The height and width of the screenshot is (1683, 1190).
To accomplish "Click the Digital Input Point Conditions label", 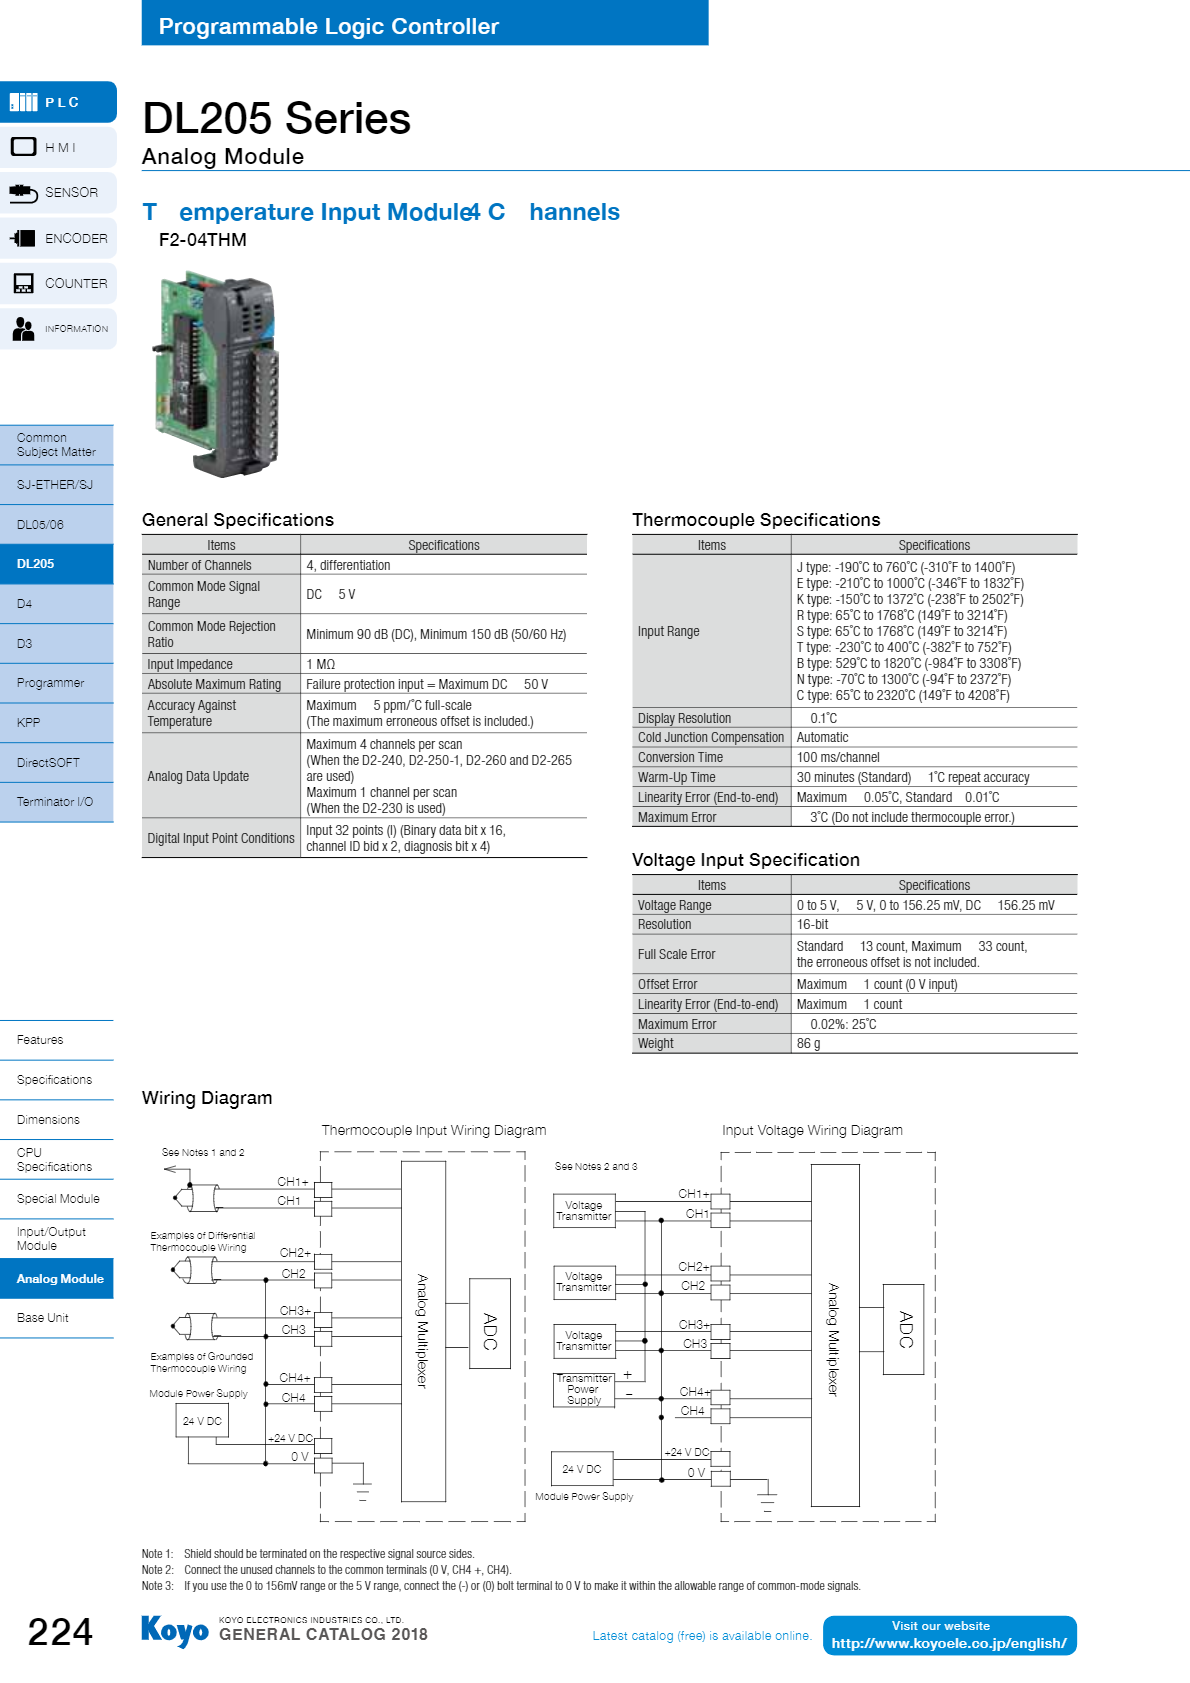I will [x=221, y=838].
